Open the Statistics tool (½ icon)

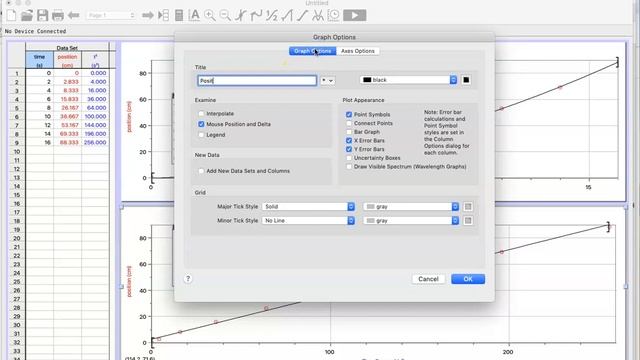(x=271, y=16)
